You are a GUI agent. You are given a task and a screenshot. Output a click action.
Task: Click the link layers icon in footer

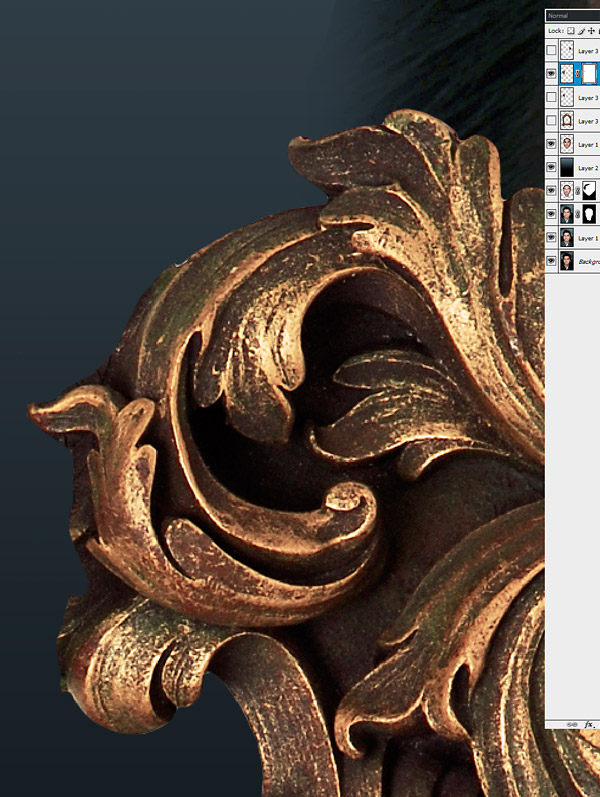(572, 724)
